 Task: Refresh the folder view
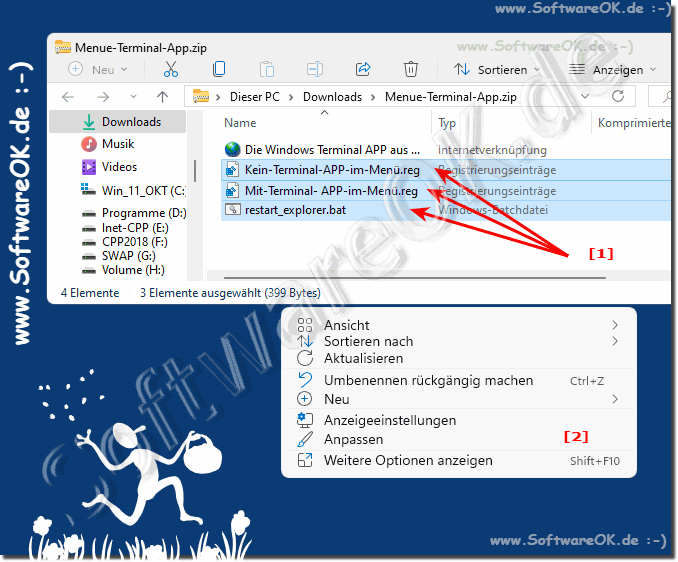click(x=618, y=96)
